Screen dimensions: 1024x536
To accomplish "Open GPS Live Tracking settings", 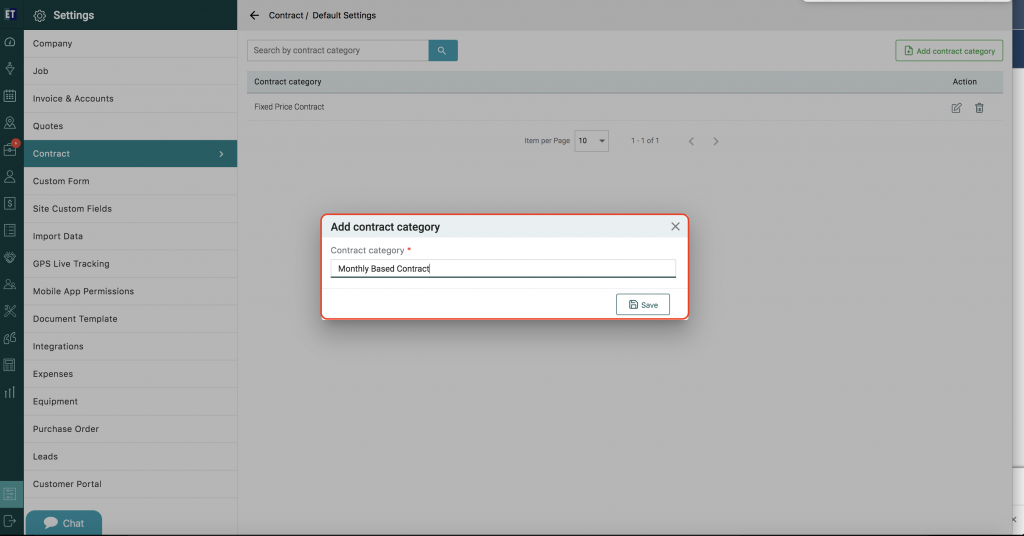I will click(x=131, y=264).
